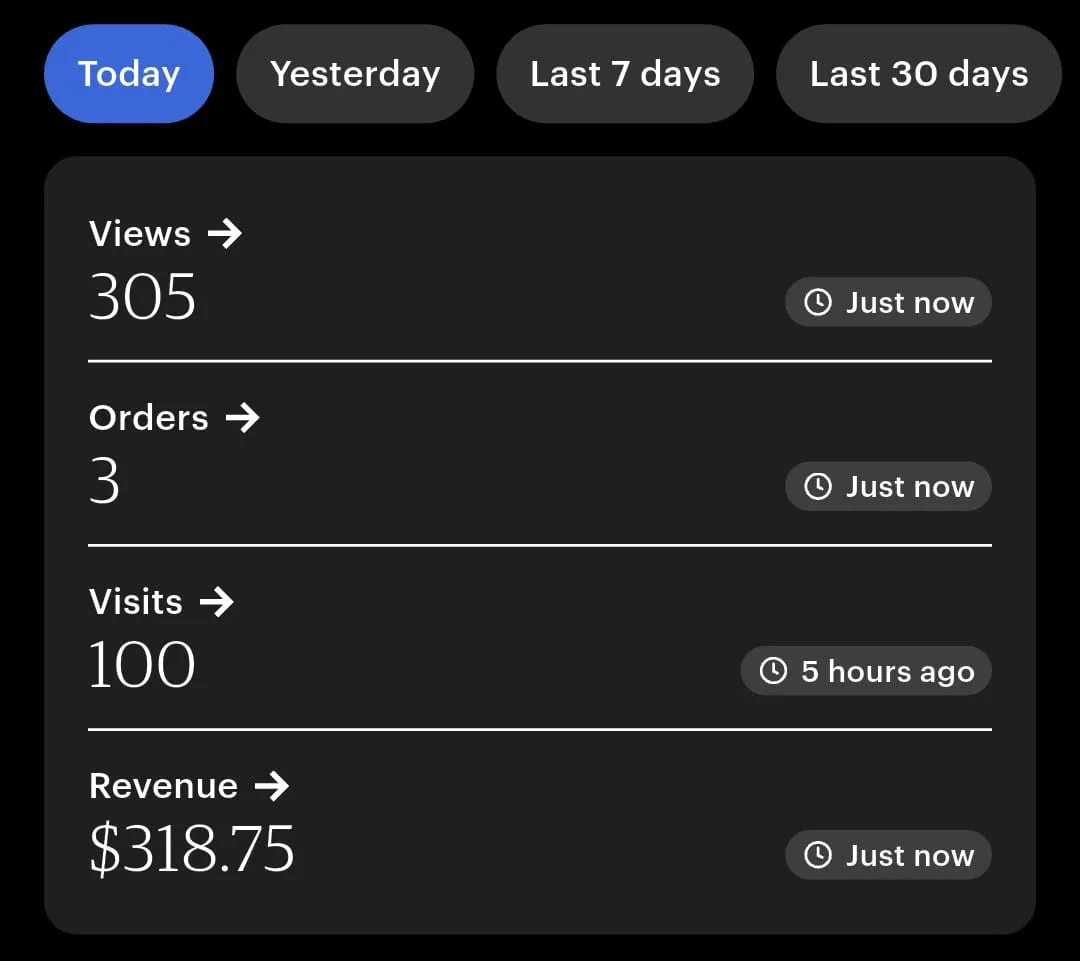The width and height of the screenshot is (1080, 961).
Task: Open the Views details link
Action: coord(140,234)
